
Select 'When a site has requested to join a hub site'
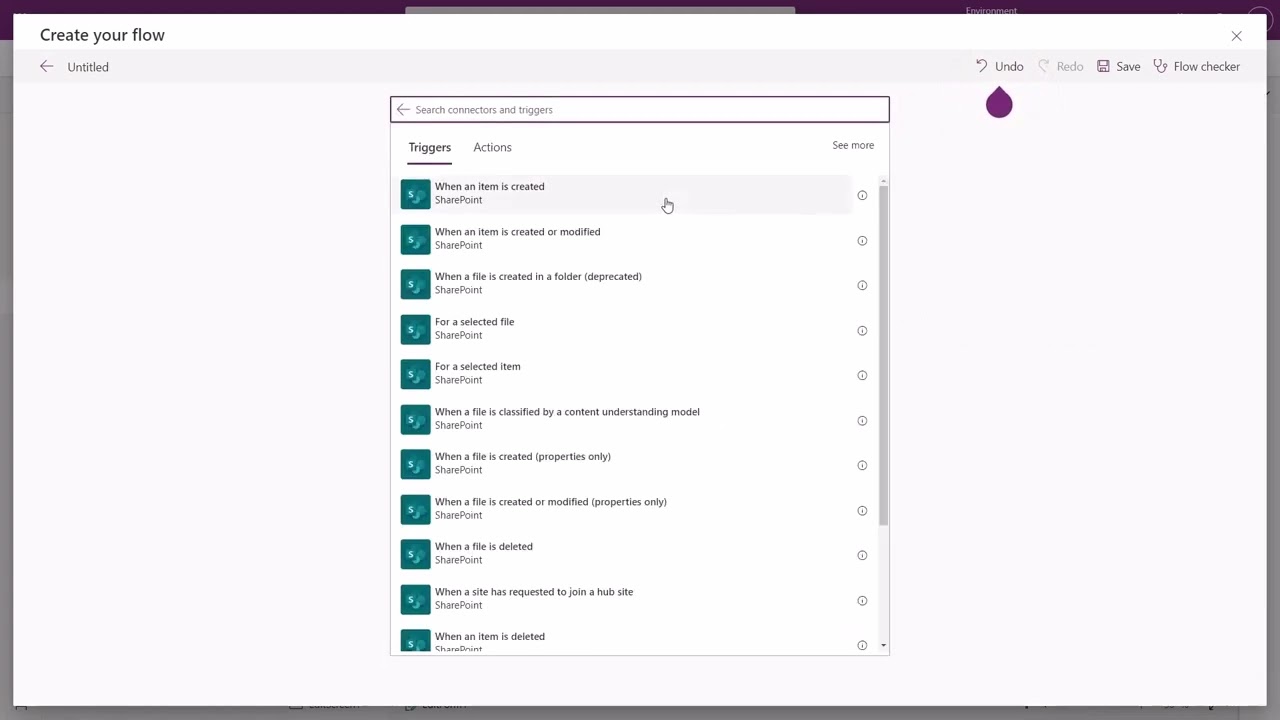pyautogui.click(x=625, y=599)
